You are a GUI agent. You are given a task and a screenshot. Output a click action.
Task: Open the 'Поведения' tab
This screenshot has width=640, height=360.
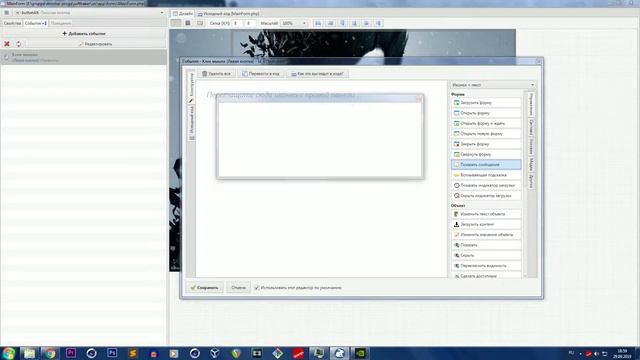click(61, 23)
